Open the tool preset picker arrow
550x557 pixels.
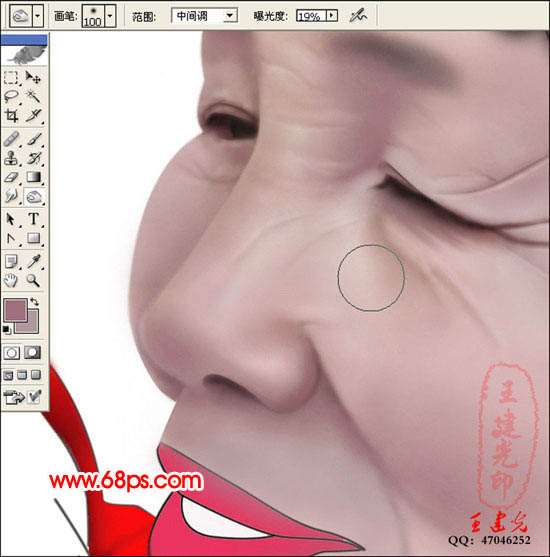click(38, 16)
